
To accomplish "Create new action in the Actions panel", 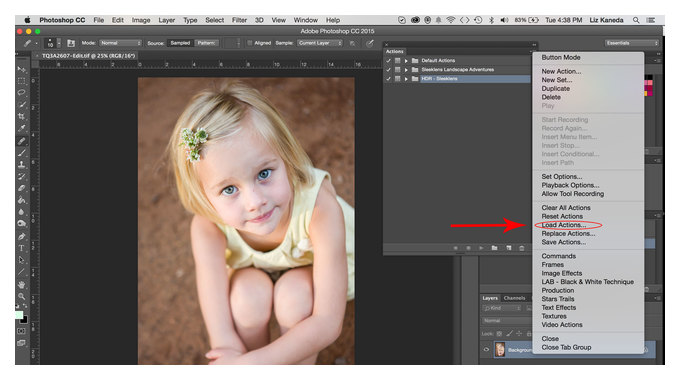I will [509, 248].
